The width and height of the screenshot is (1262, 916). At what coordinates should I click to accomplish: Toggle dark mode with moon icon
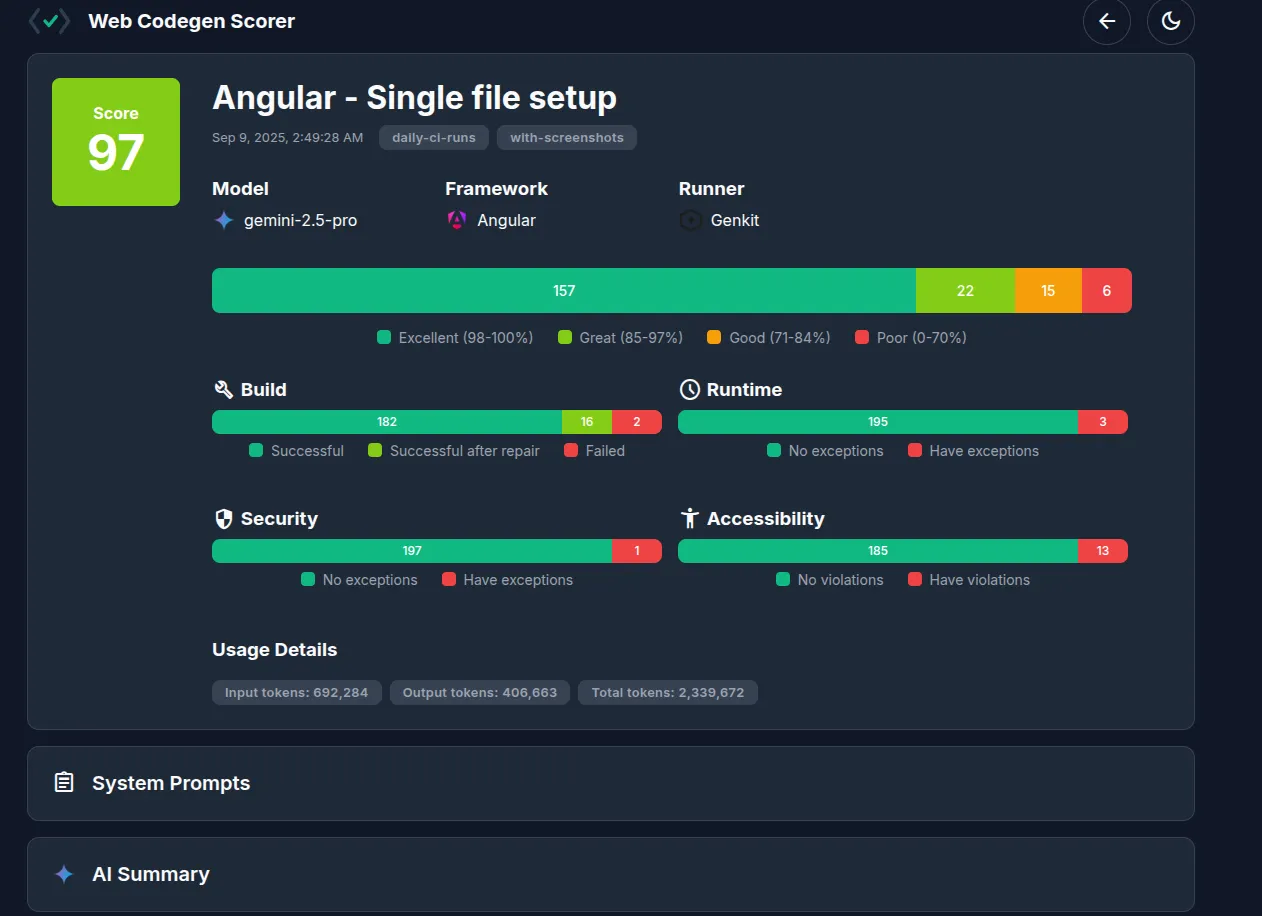[x=1170, y=21]
